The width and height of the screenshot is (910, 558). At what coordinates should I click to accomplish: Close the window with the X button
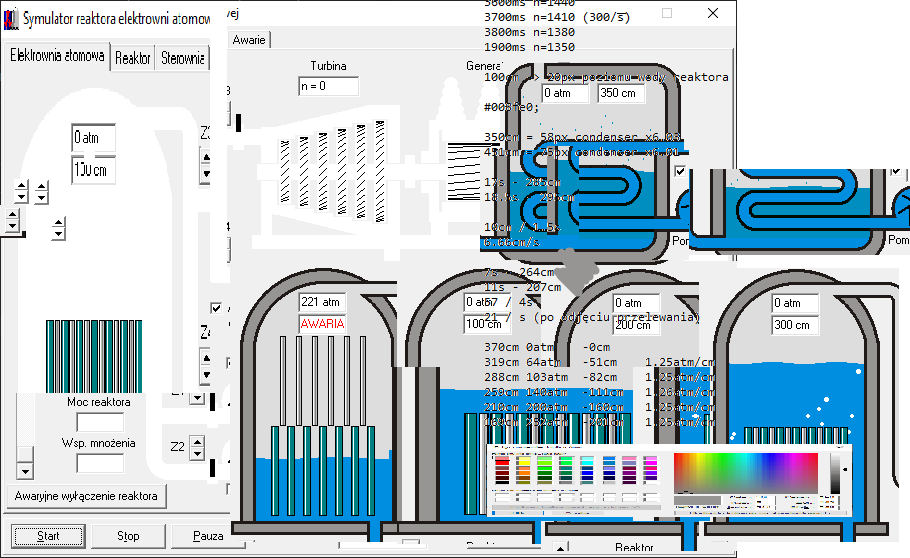712,14
